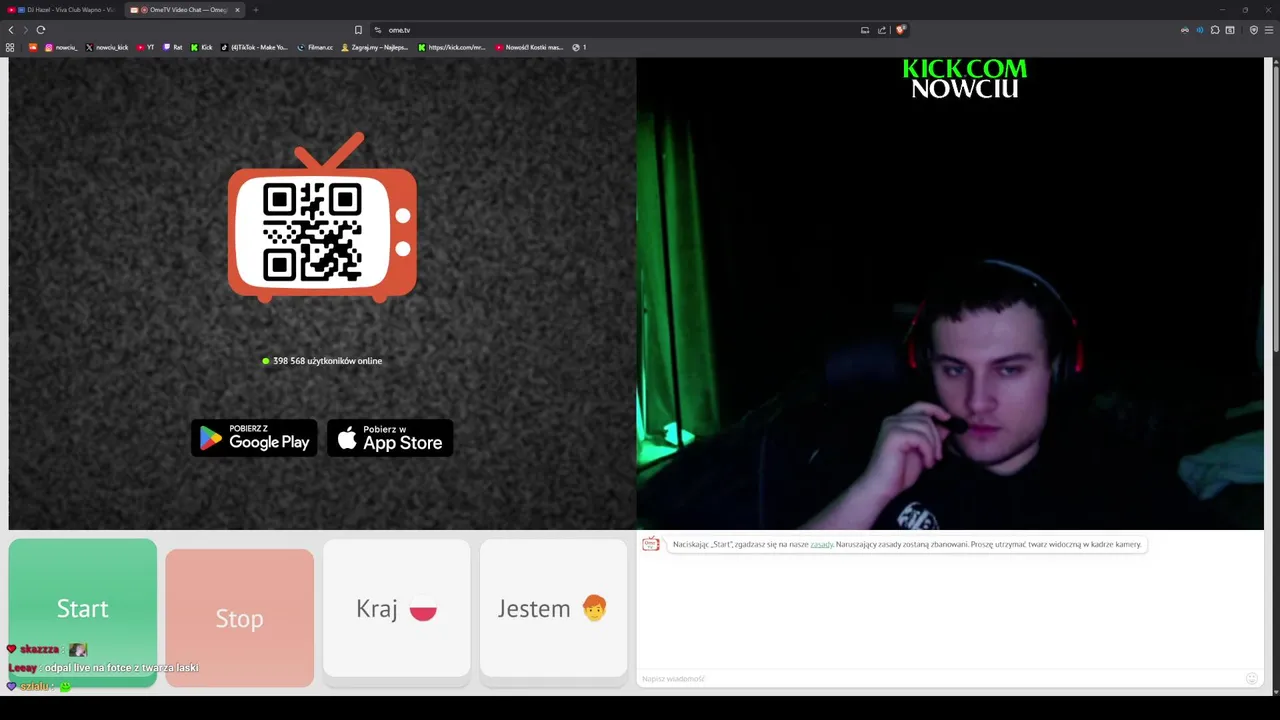Go back with the browser back arrow
The height and width of the screenshot is (720, 1280).
point(11,30)
